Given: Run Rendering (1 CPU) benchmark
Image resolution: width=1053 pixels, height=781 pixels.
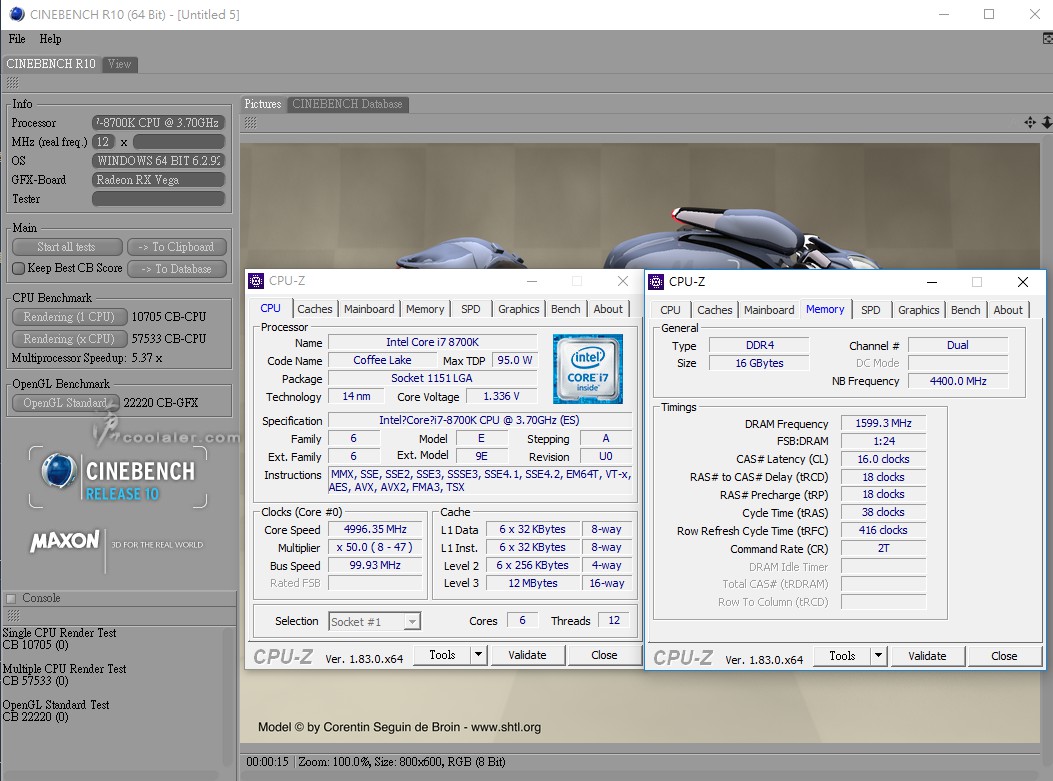Looking at the screenshot, I should pyautogui.click(x=68, y=317).
